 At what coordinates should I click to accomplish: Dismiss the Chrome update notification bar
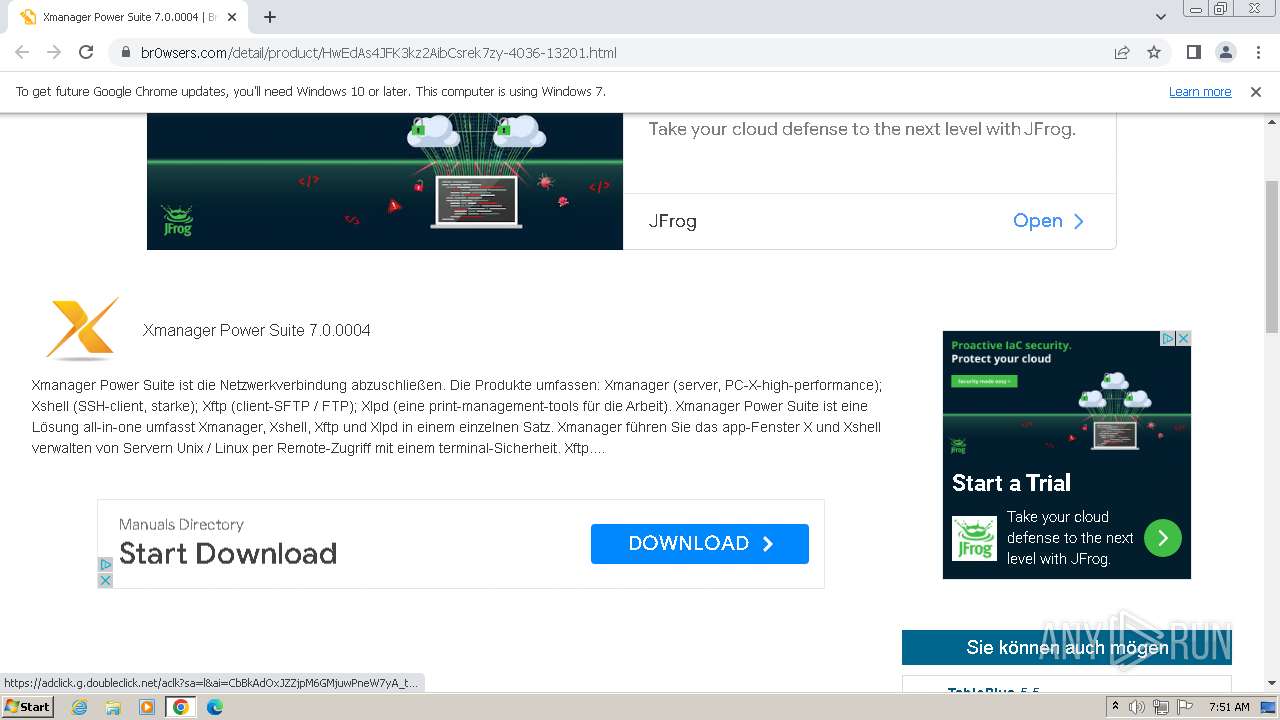tap(1256, 92)
